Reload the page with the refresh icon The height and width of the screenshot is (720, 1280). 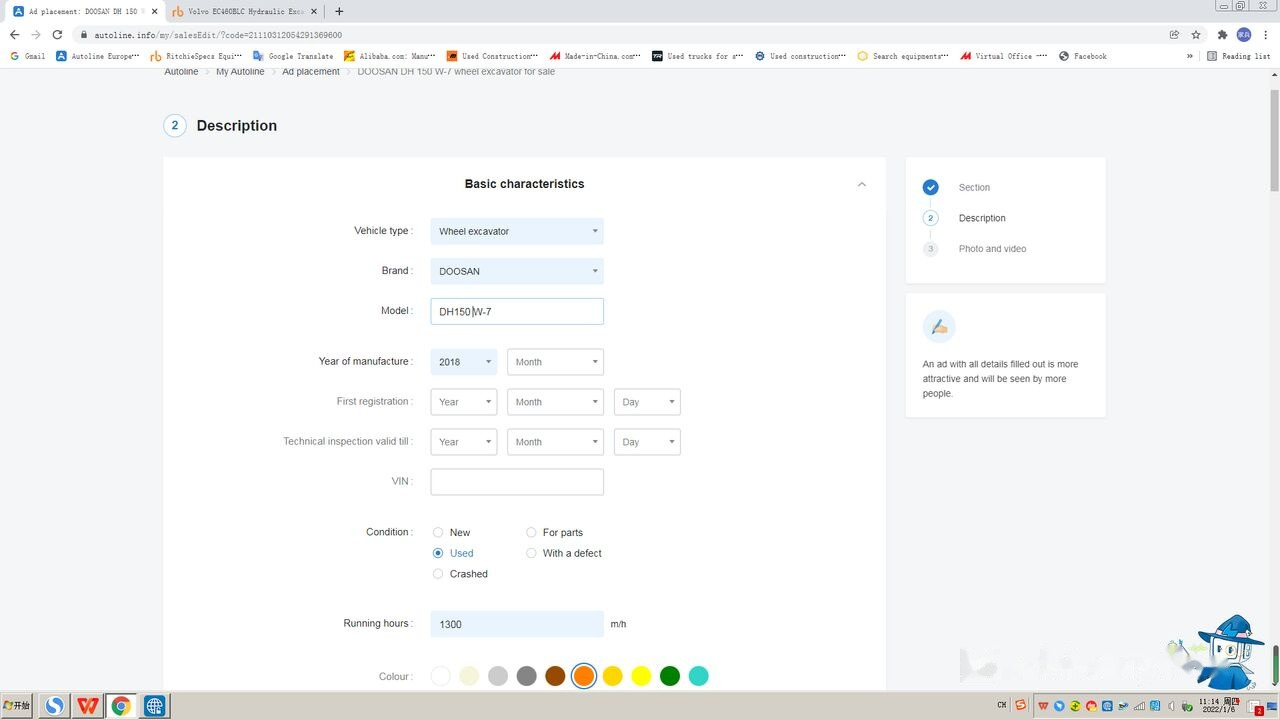pos(57,34)
